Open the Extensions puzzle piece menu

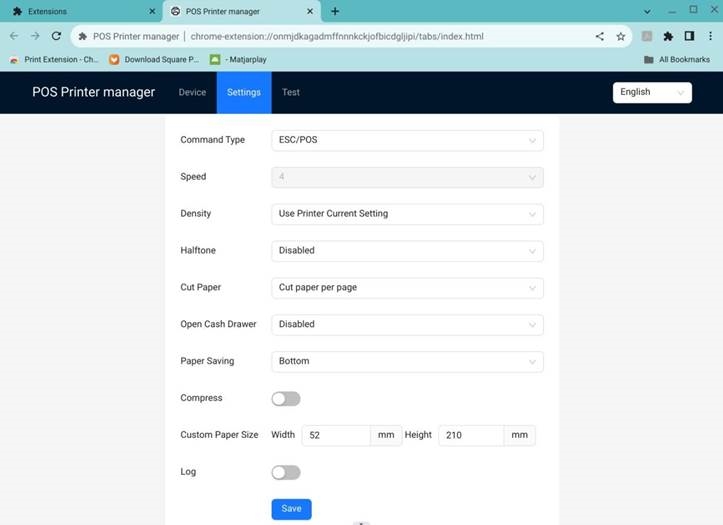click(x=668, y=36)
